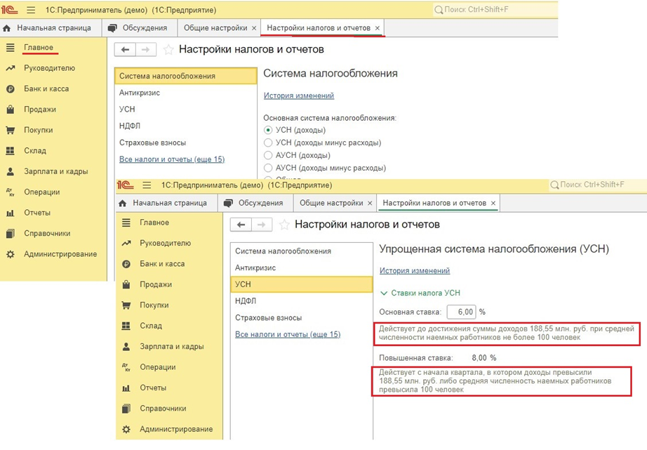This screenshot has height=450, width=647.
Task: Click Склад grid icon in front window
Action: (x=126, y=326)
